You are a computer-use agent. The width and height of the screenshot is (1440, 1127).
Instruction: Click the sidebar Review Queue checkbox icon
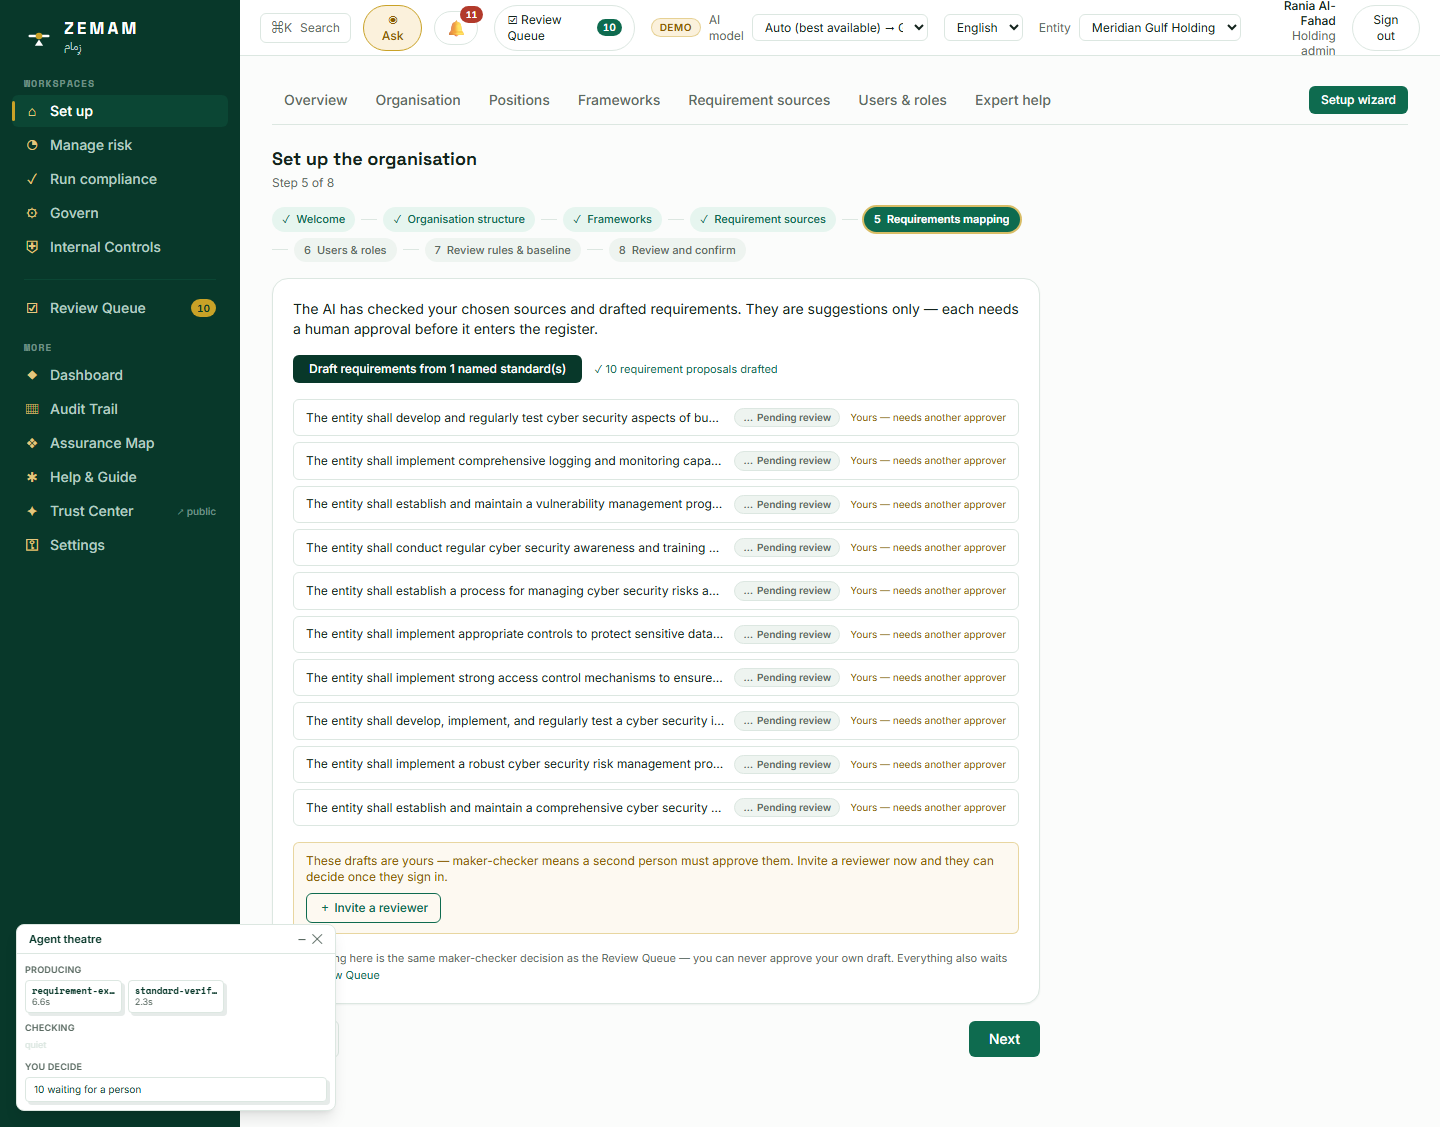click(32, 308)
